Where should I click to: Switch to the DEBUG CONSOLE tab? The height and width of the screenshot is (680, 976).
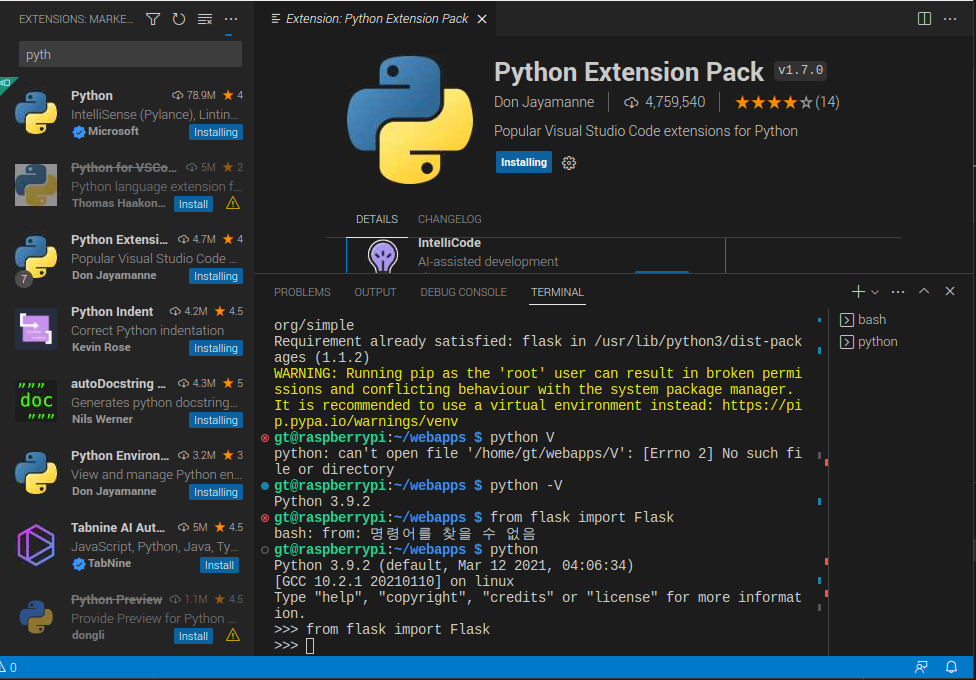coord(463,292)
